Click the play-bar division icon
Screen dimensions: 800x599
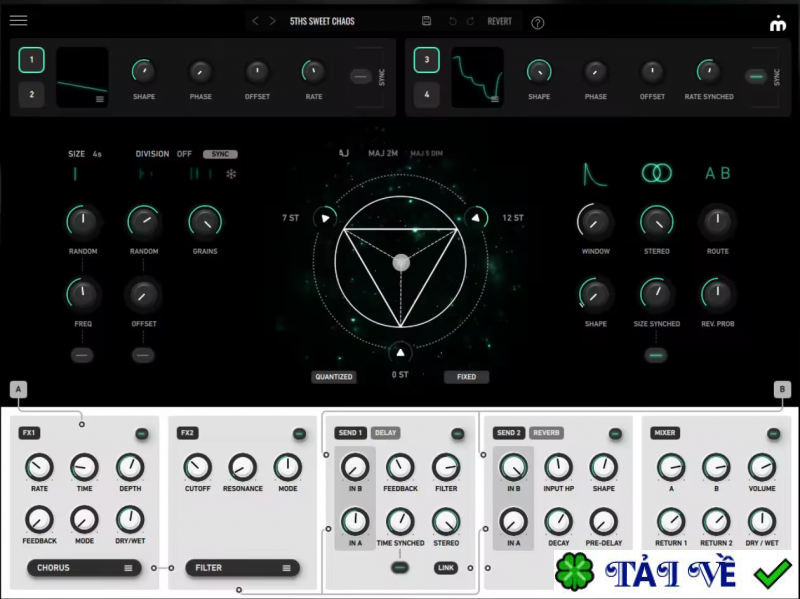(144, 174)
